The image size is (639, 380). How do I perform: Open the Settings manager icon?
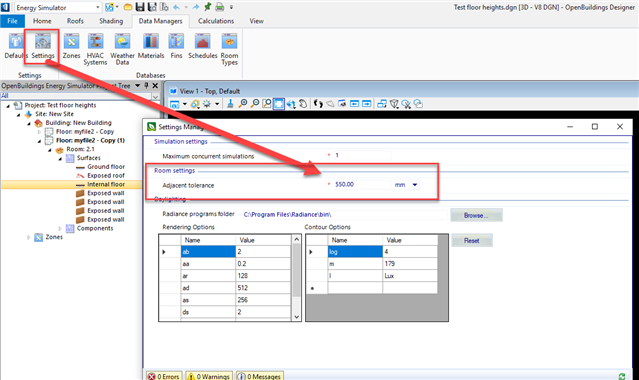pos(42,46)
